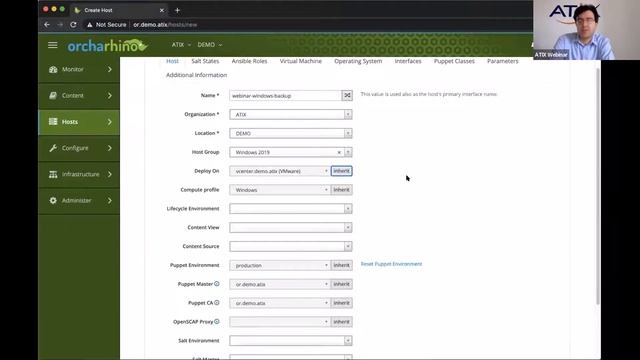Expand the Monitor menu chevron
This screenshot has width=640, height=360.
[109, 69]
